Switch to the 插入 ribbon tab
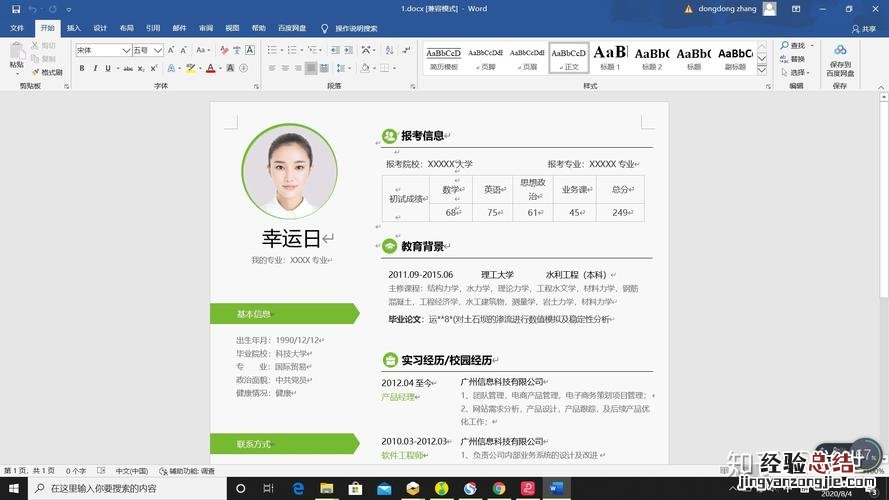 tap(74, 28)
